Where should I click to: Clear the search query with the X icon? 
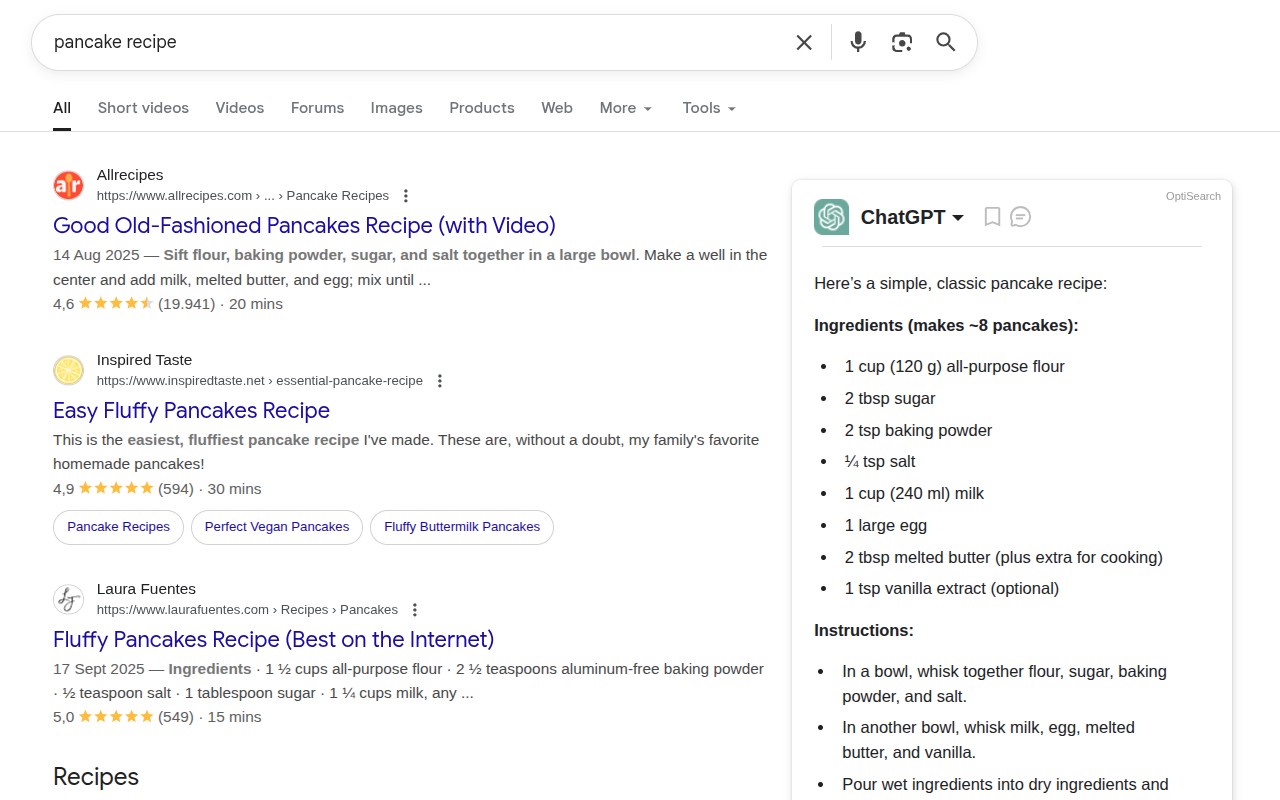click(804, 42)
